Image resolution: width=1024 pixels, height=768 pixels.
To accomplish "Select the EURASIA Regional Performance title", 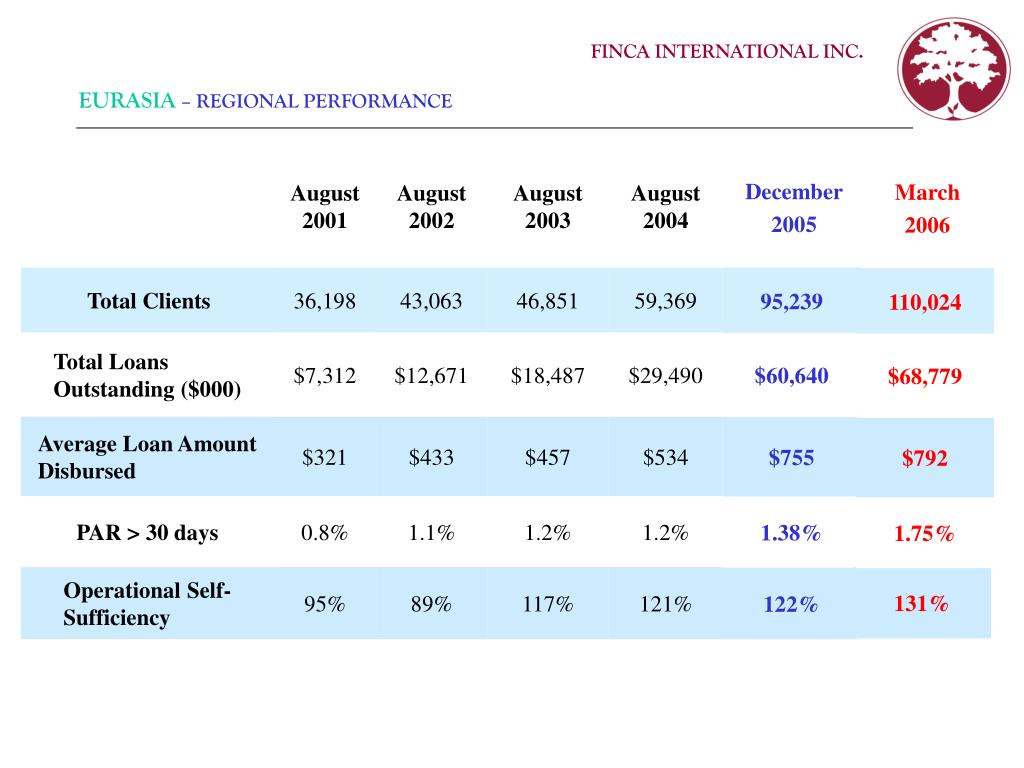I will tap(265, 101).
